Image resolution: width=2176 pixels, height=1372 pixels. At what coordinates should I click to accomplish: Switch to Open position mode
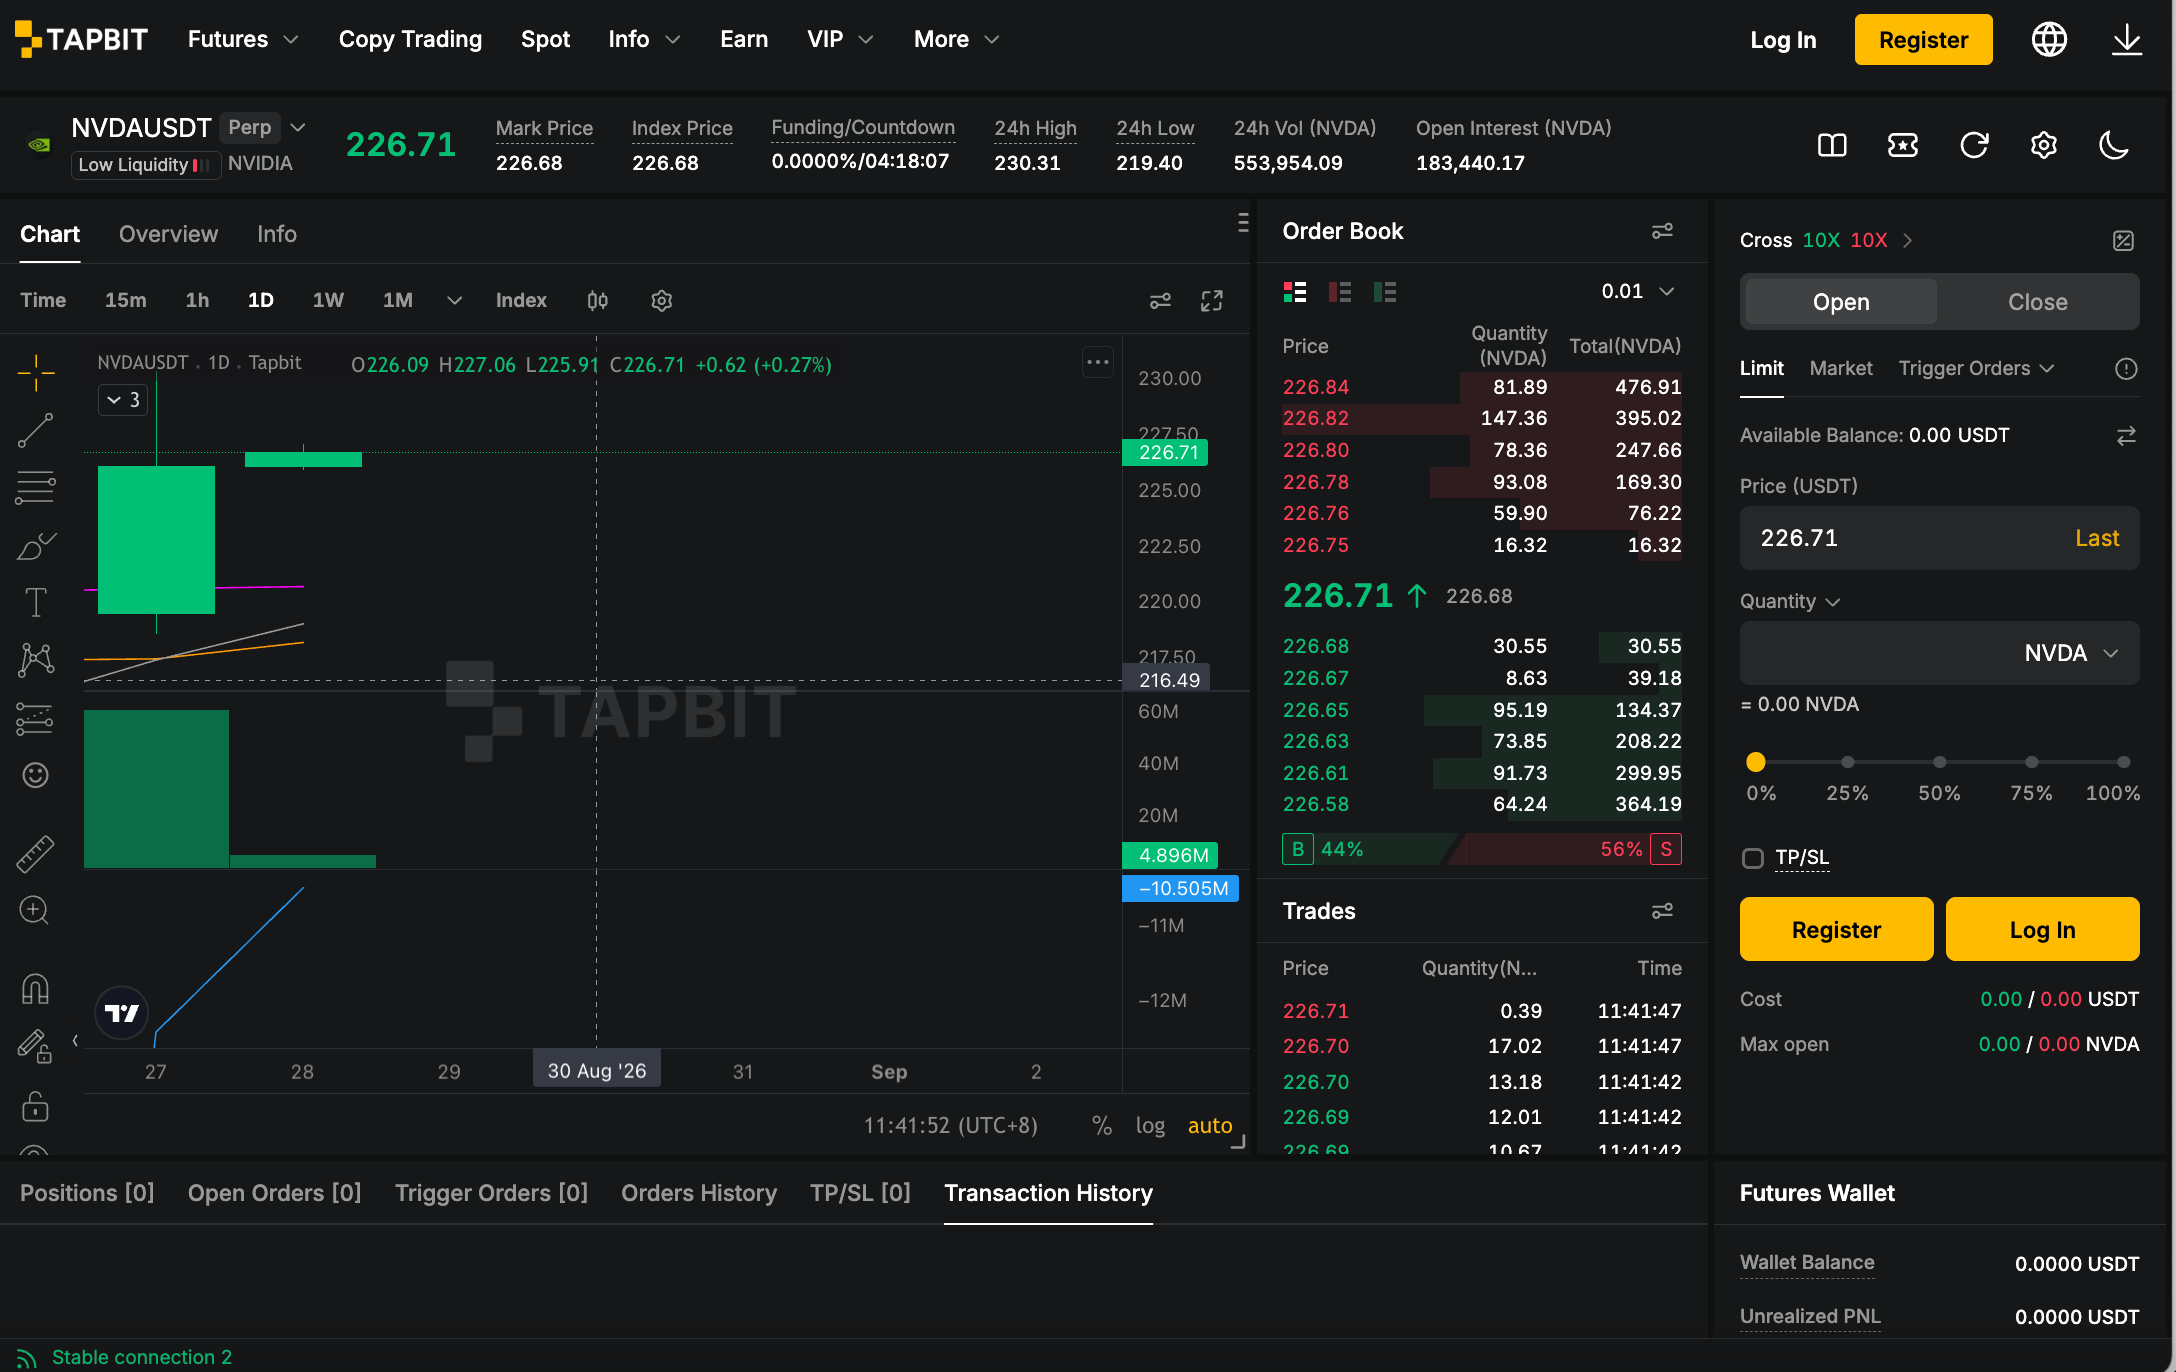click(1840, 302)
